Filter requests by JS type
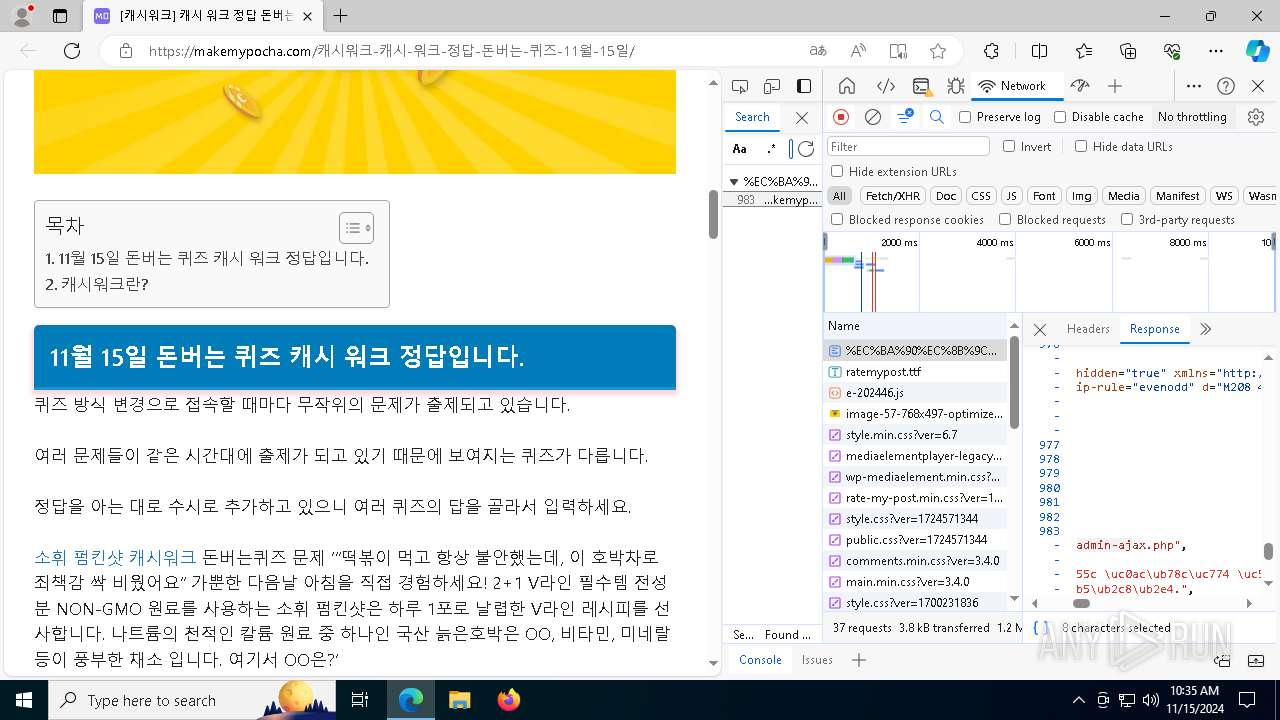The width and height of the screenshot is (1280, 720). (x=1012, y=196)
